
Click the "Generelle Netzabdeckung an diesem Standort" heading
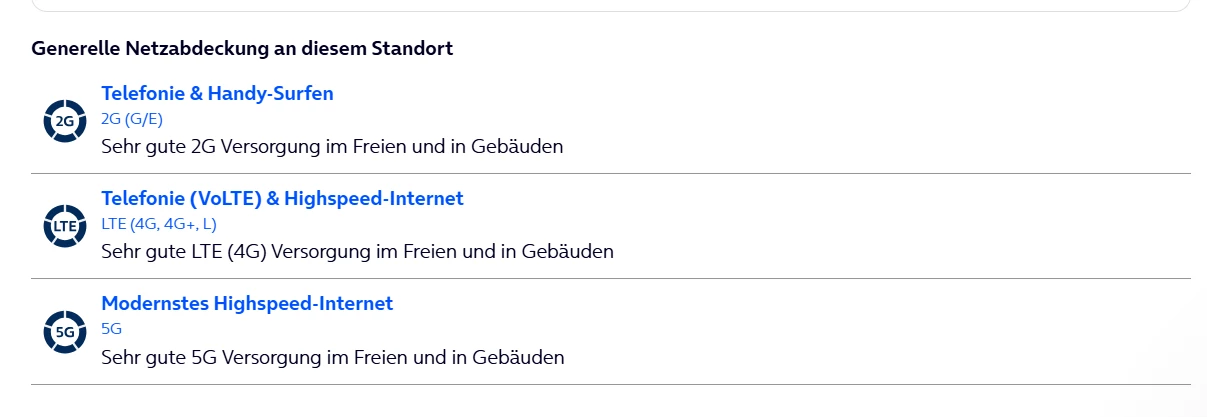pyautogui.click(x=242, y=48)
